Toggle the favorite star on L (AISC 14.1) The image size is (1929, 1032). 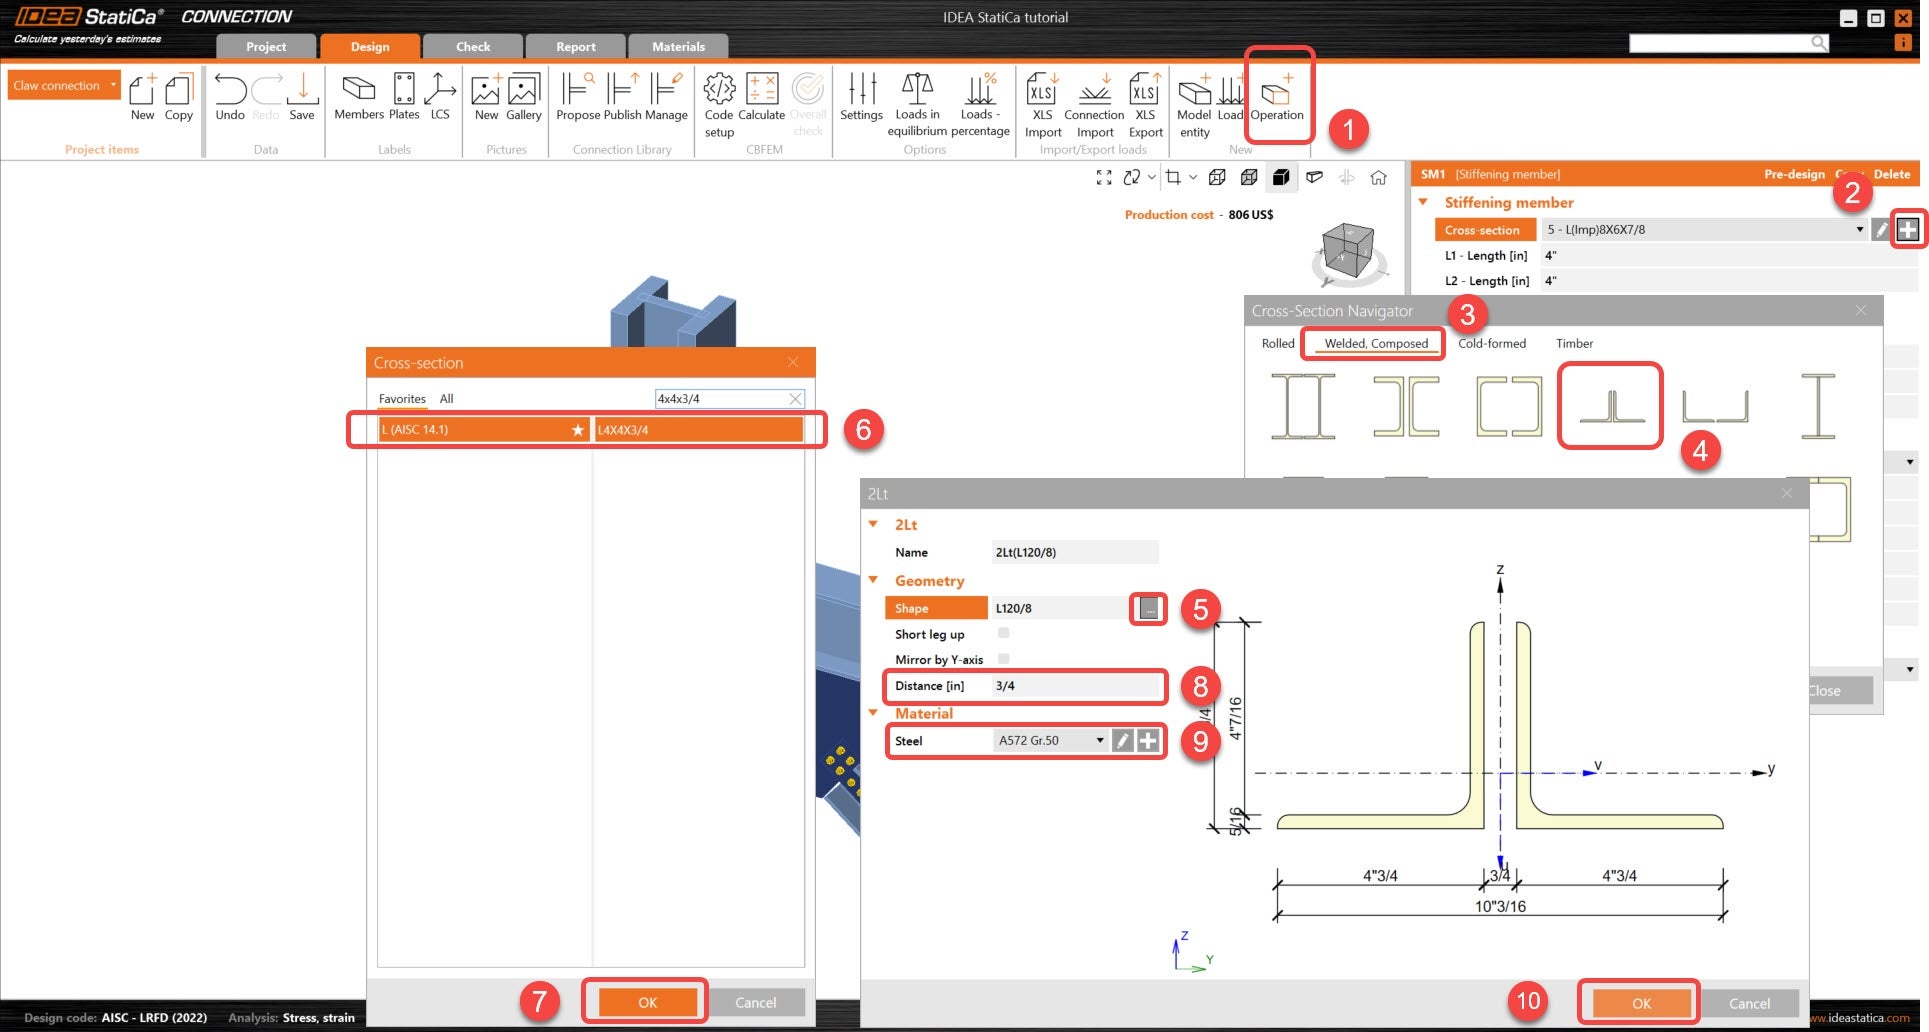(577, 429)
